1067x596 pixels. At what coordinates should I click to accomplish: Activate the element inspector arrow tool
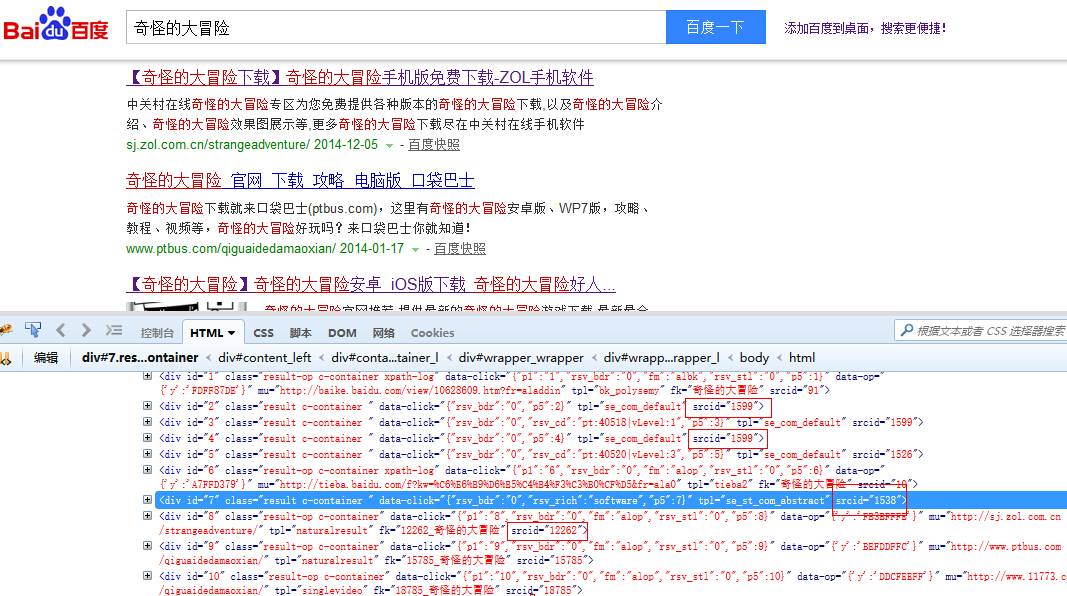click(33, 330)
